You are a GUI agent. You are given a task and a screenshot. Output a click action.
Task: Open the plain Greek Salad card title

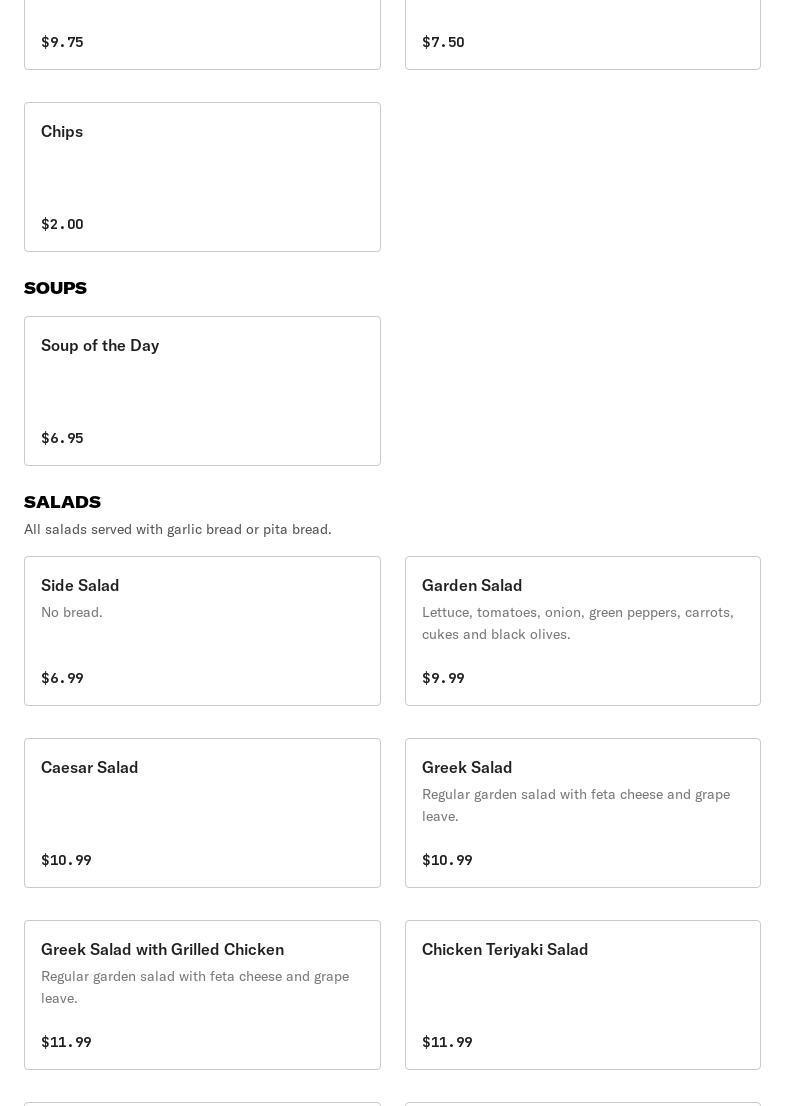point(467,767)
